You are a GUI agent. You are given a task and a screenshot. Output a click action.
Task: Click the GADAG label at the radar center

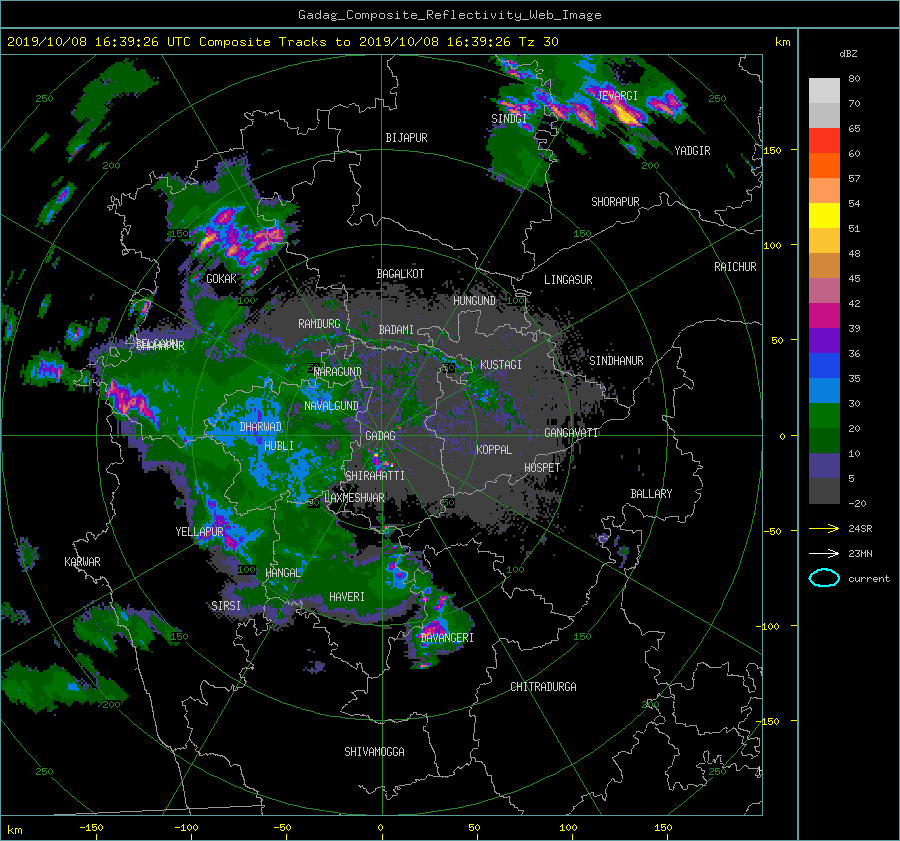click(381, 436)
